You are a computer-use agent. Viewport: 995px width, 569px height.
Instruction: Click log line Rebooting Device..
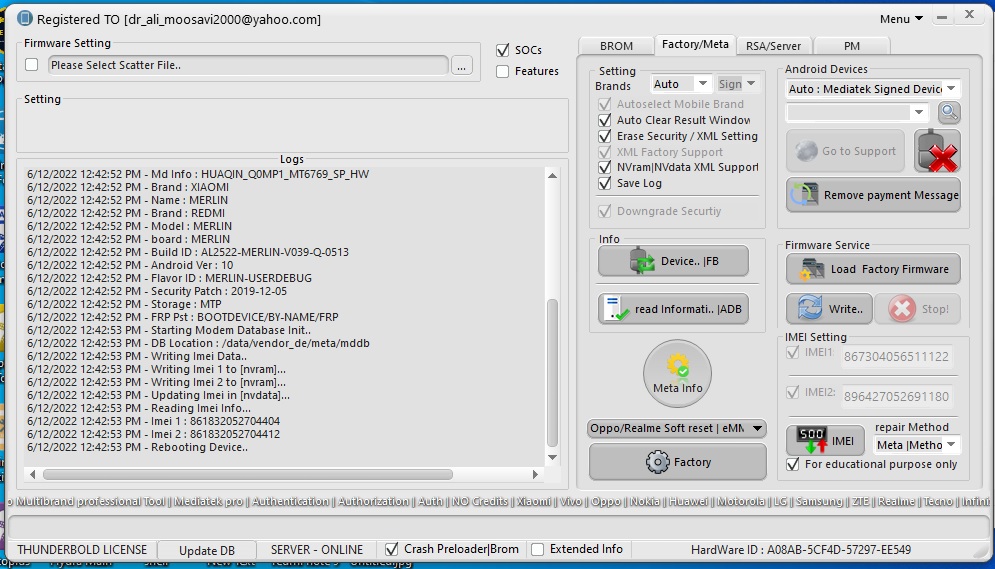click(137, 447)
